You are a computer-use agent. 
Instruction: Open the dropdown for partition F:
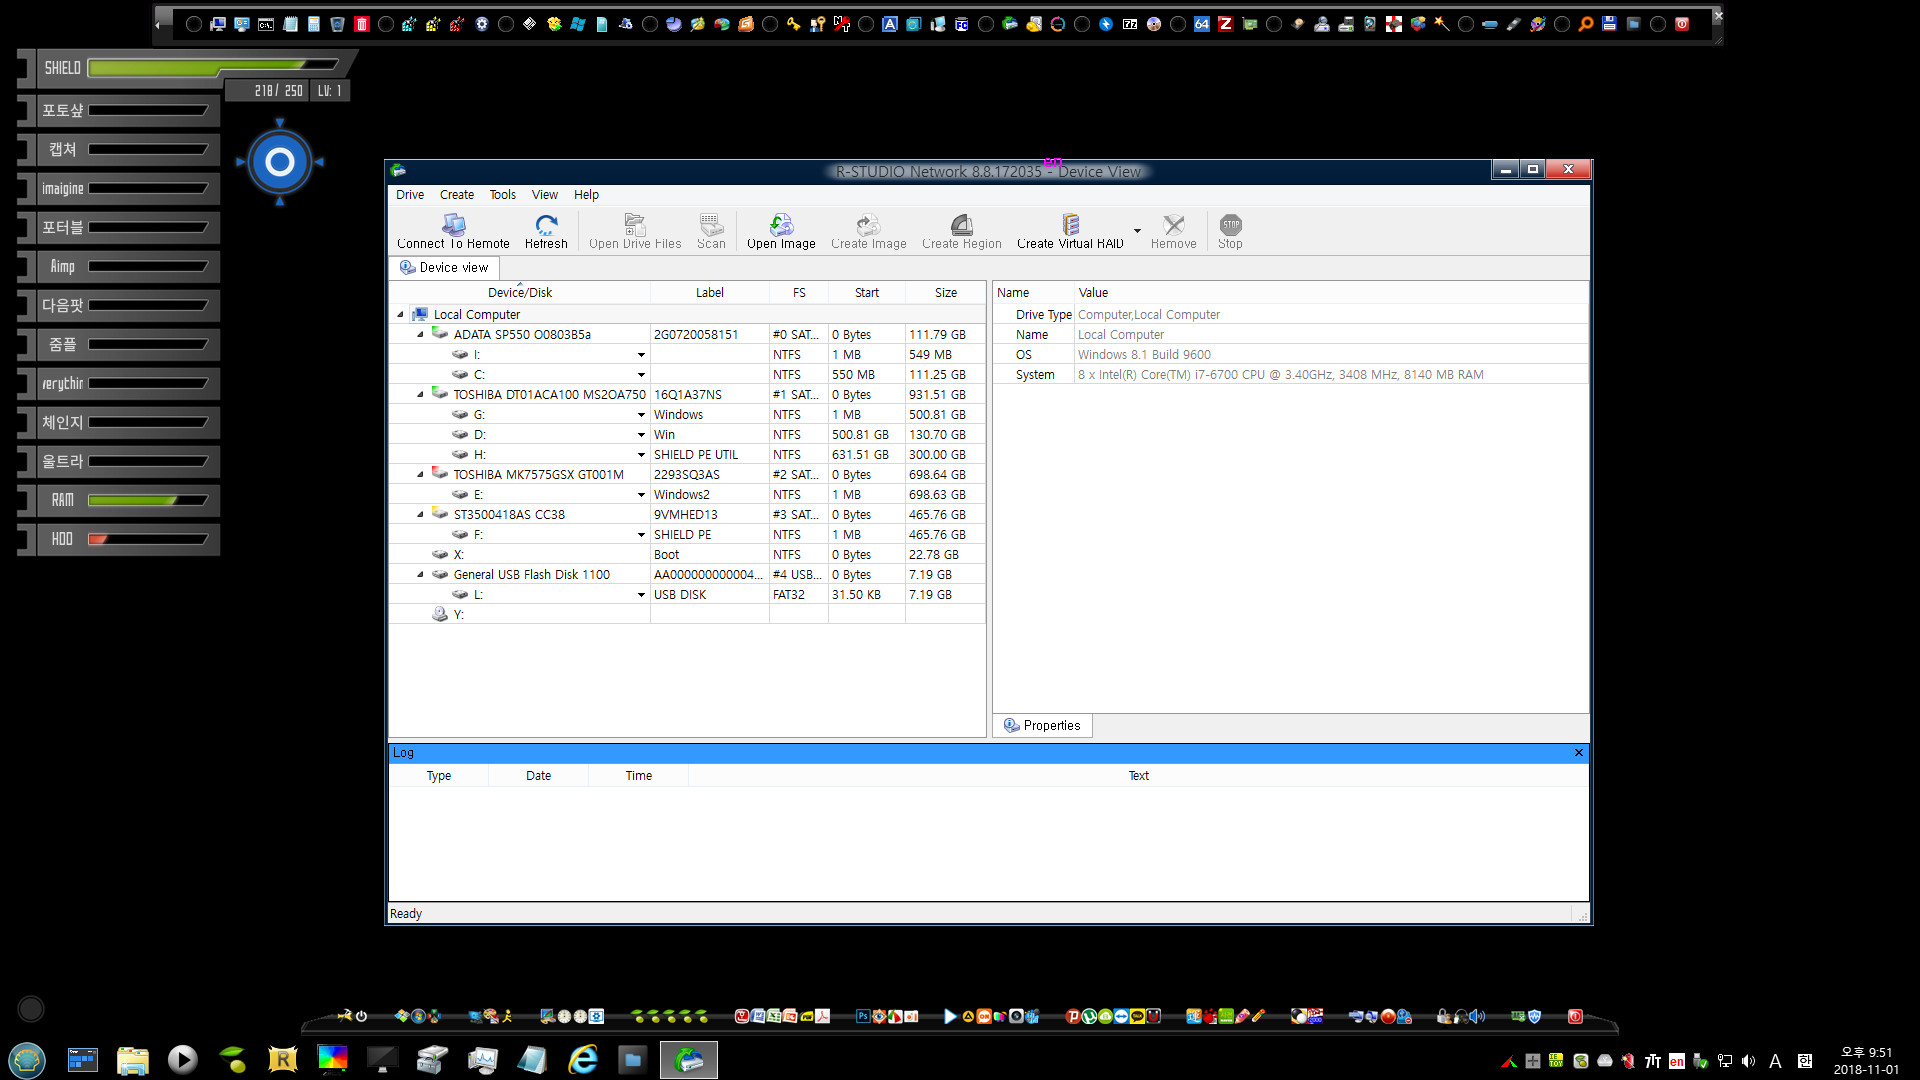[x=641, y=535]
